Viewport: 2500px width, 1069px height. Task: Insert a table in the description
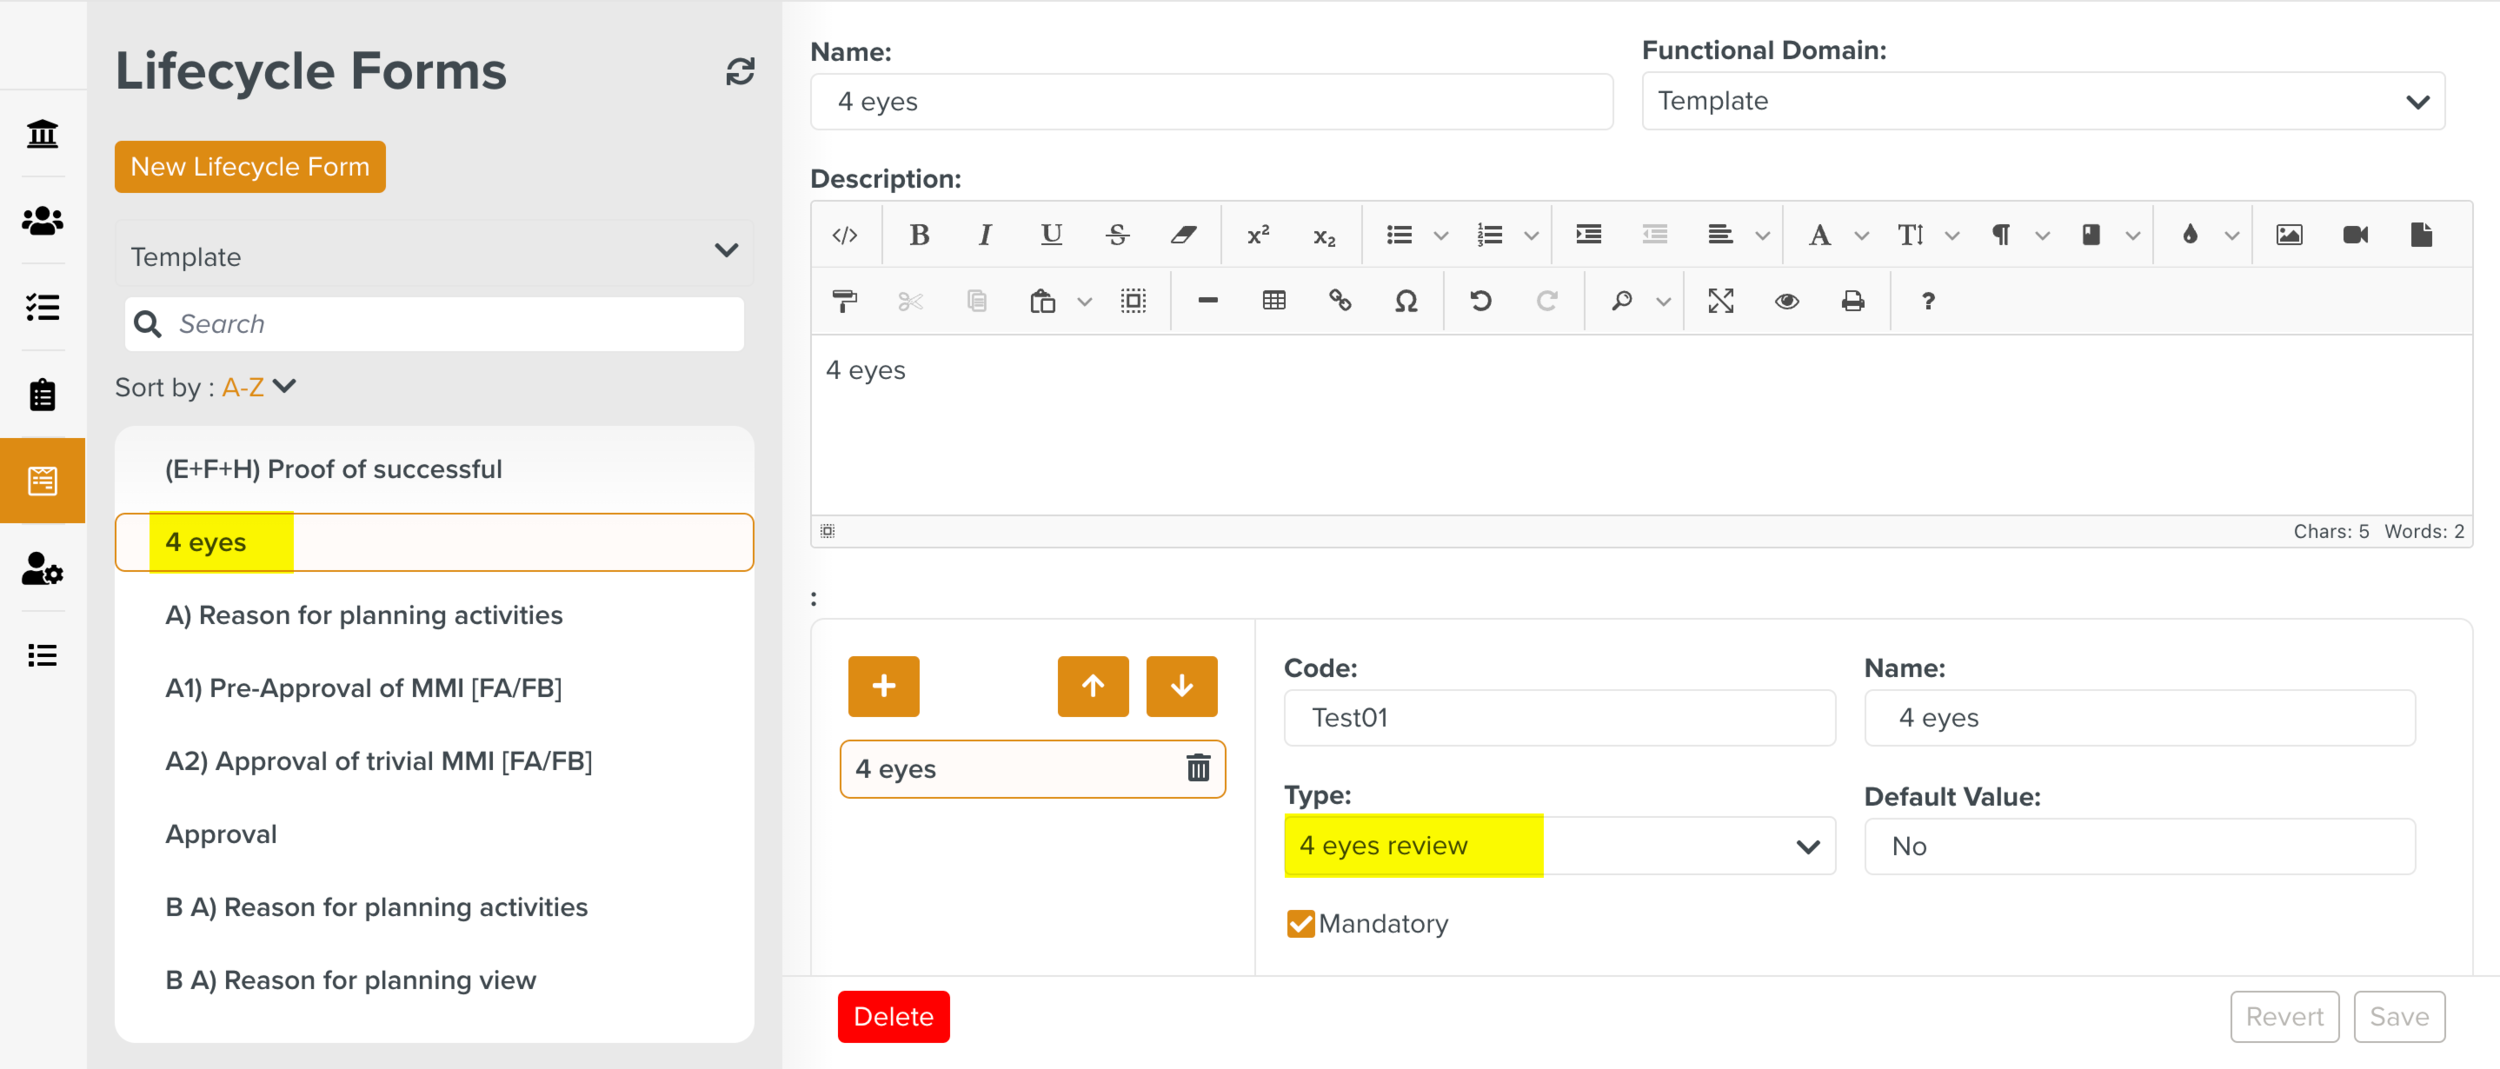[1273, 301]
